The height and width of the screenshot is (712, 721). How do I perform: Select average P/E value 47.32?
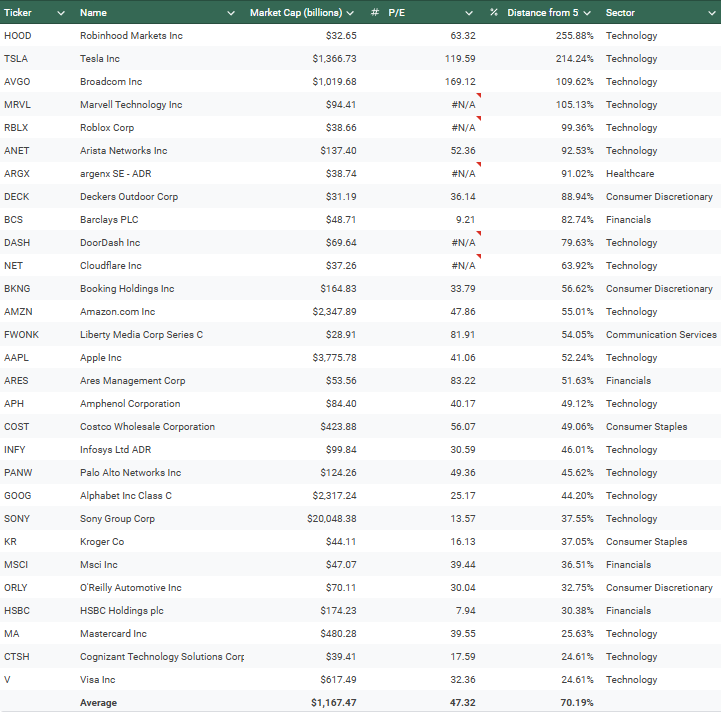[x=463, y=702]
